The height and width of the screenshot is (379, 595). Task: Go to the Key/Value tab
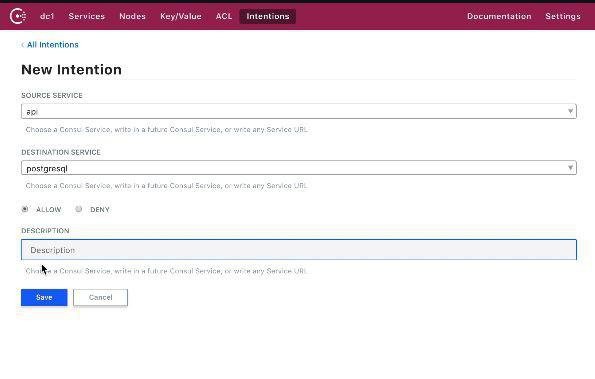(181, 16)
